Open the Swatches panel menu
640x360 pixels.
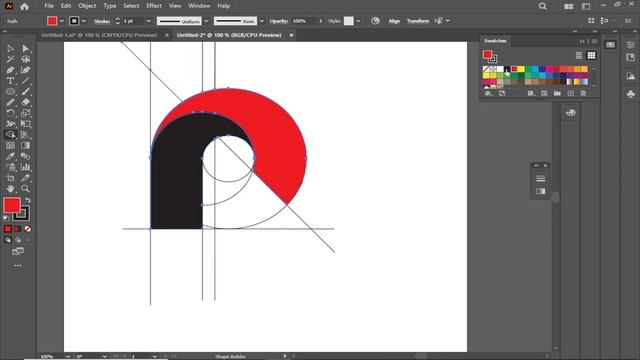tap(594, 41)
